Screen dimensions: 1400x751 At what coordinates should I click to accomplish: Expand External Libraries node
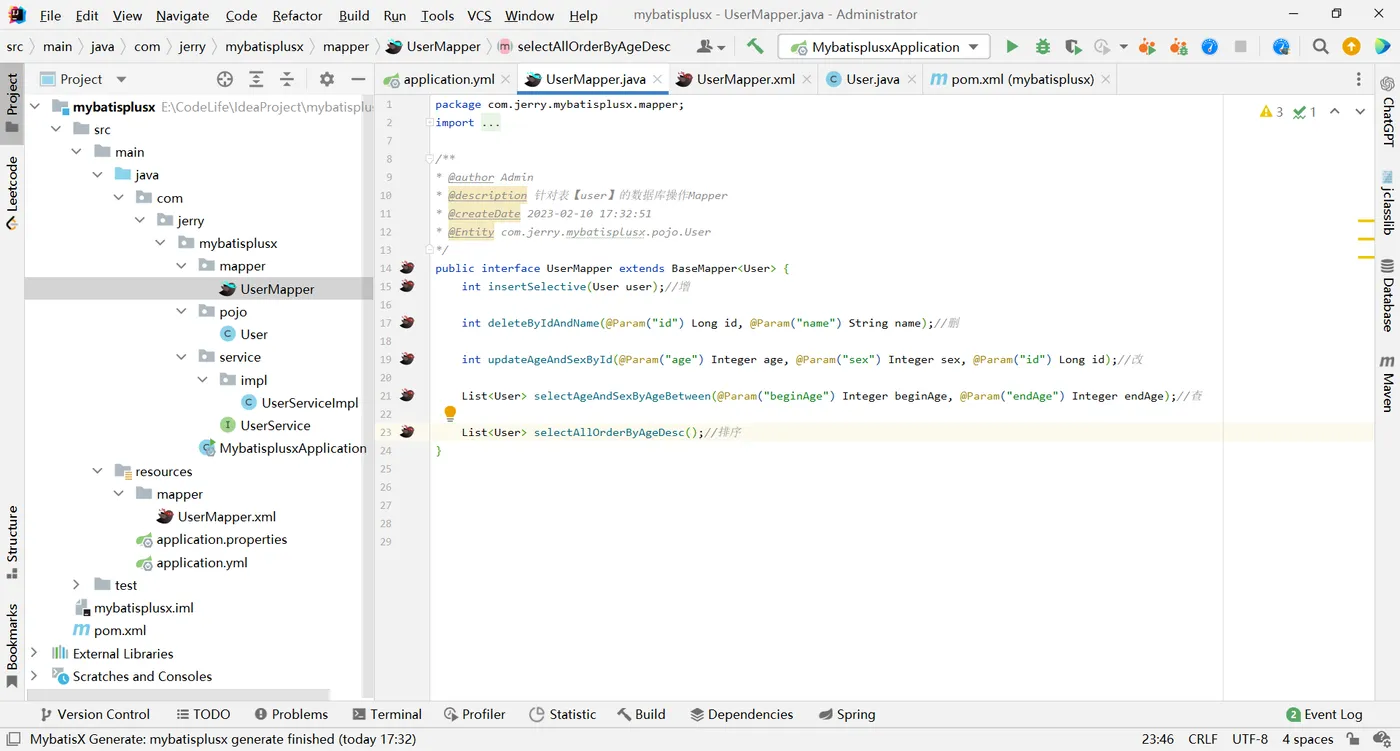[x=35, y=652]
